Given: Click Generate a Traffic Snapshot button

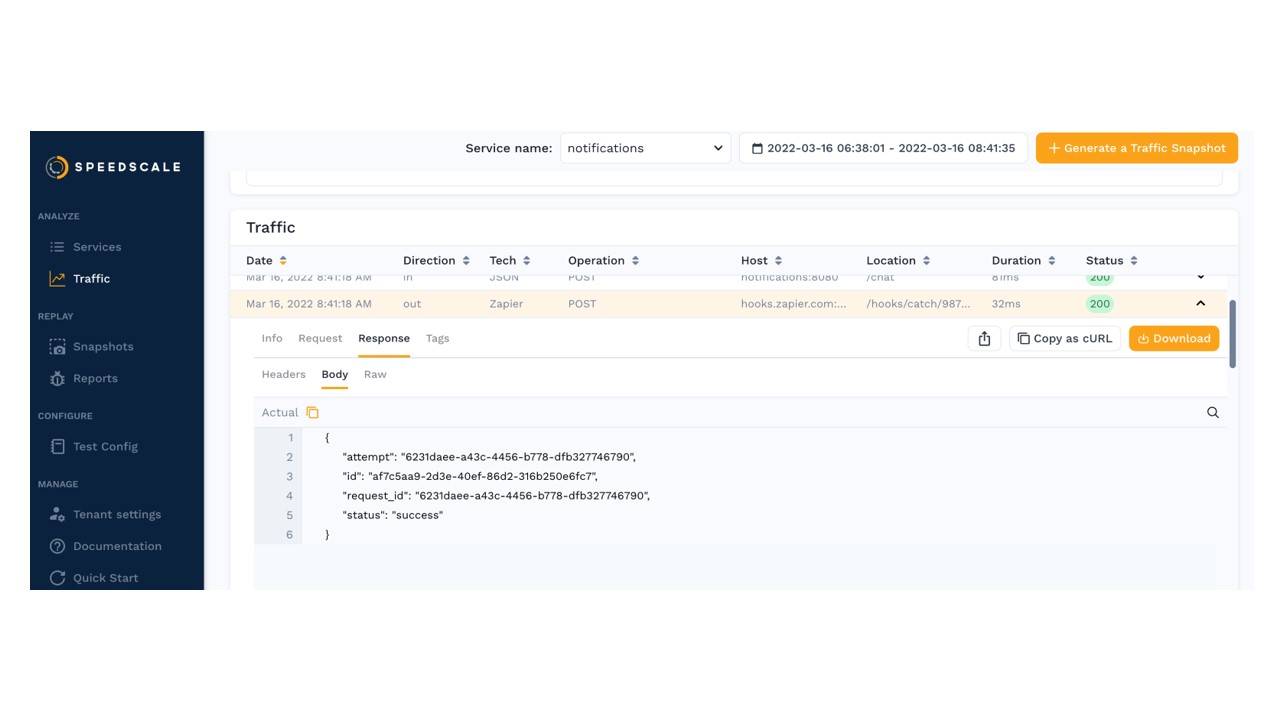Looking at the screenshot, I should pos(1136,148).
